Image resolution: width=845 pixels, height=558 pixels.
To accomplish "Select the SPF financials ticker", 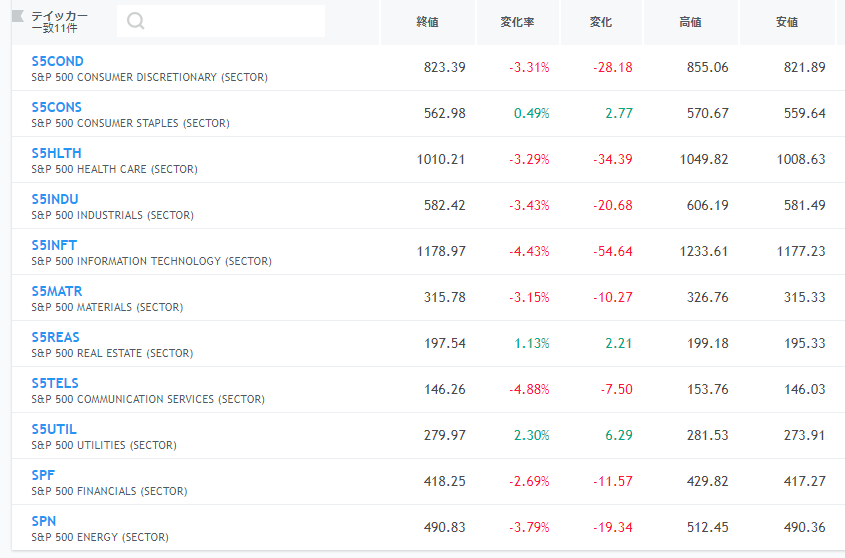I will tap(43, 475).
